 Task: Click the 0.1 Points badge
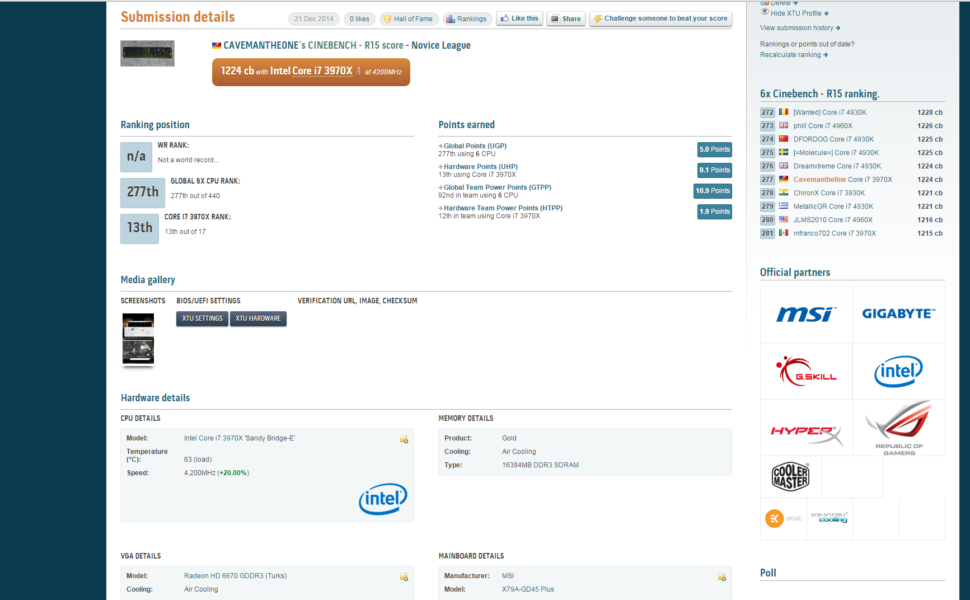715,170
